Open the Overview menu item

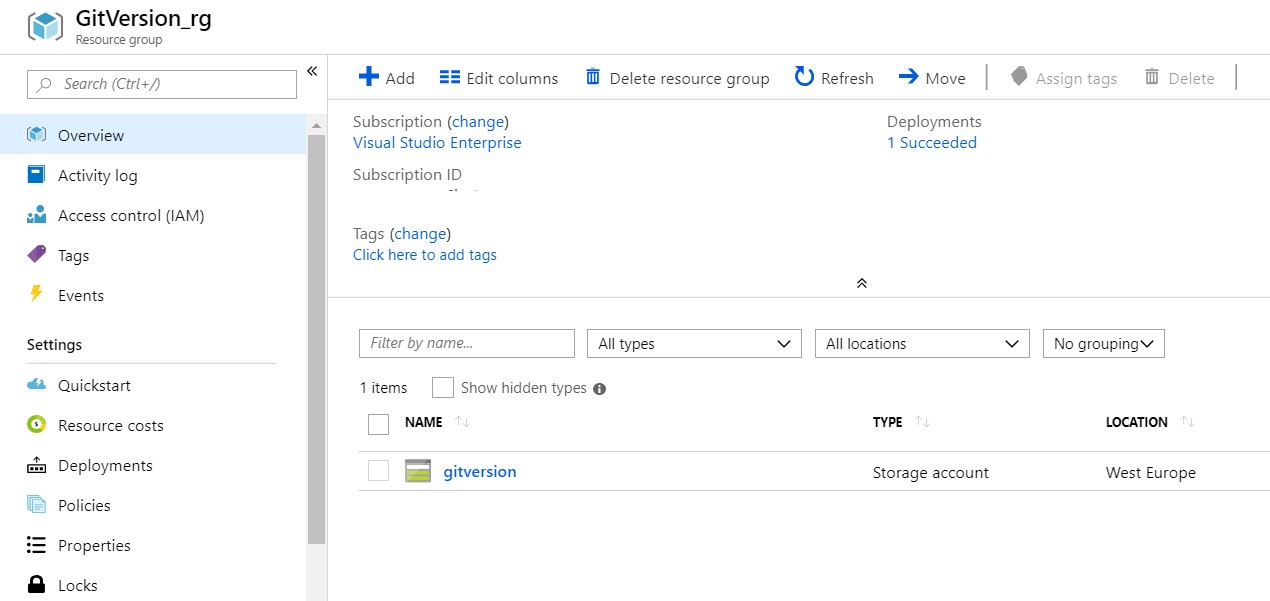[153, 135]
